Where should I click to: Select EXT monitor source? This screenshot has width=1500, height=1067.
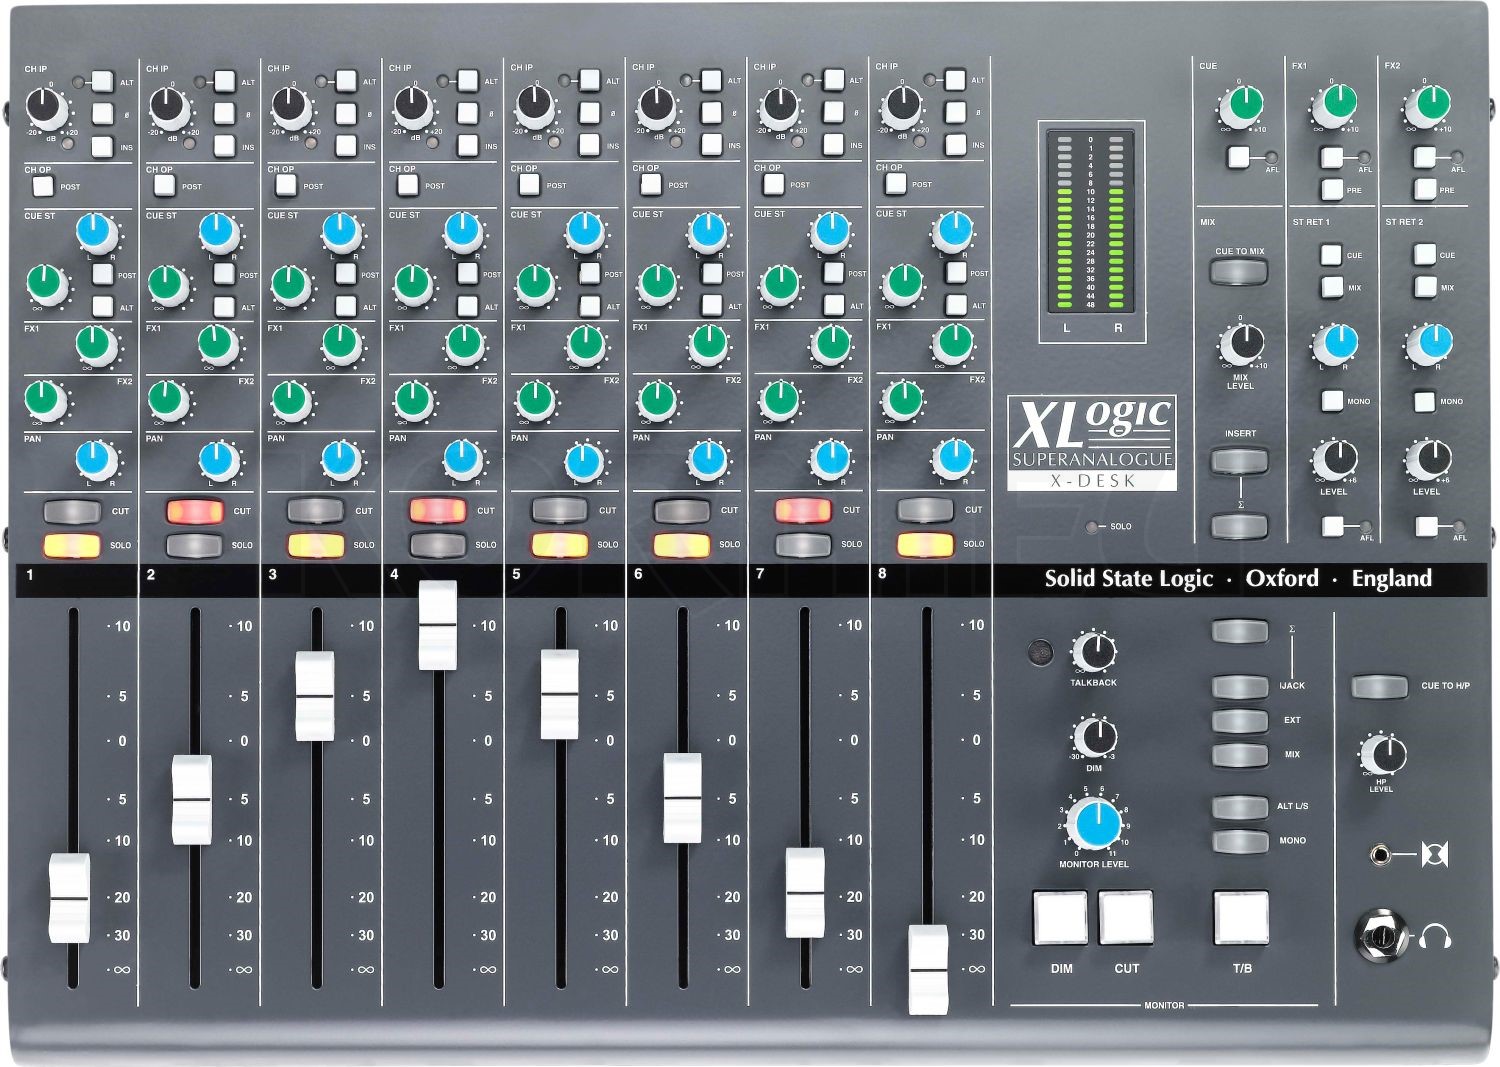(1240, 720)
